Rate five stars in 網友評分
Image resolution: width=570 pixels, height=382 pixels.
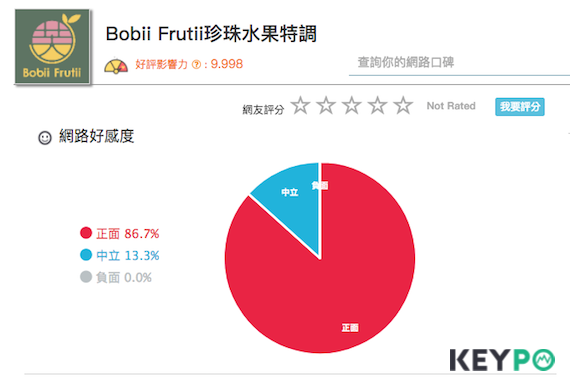404,106
